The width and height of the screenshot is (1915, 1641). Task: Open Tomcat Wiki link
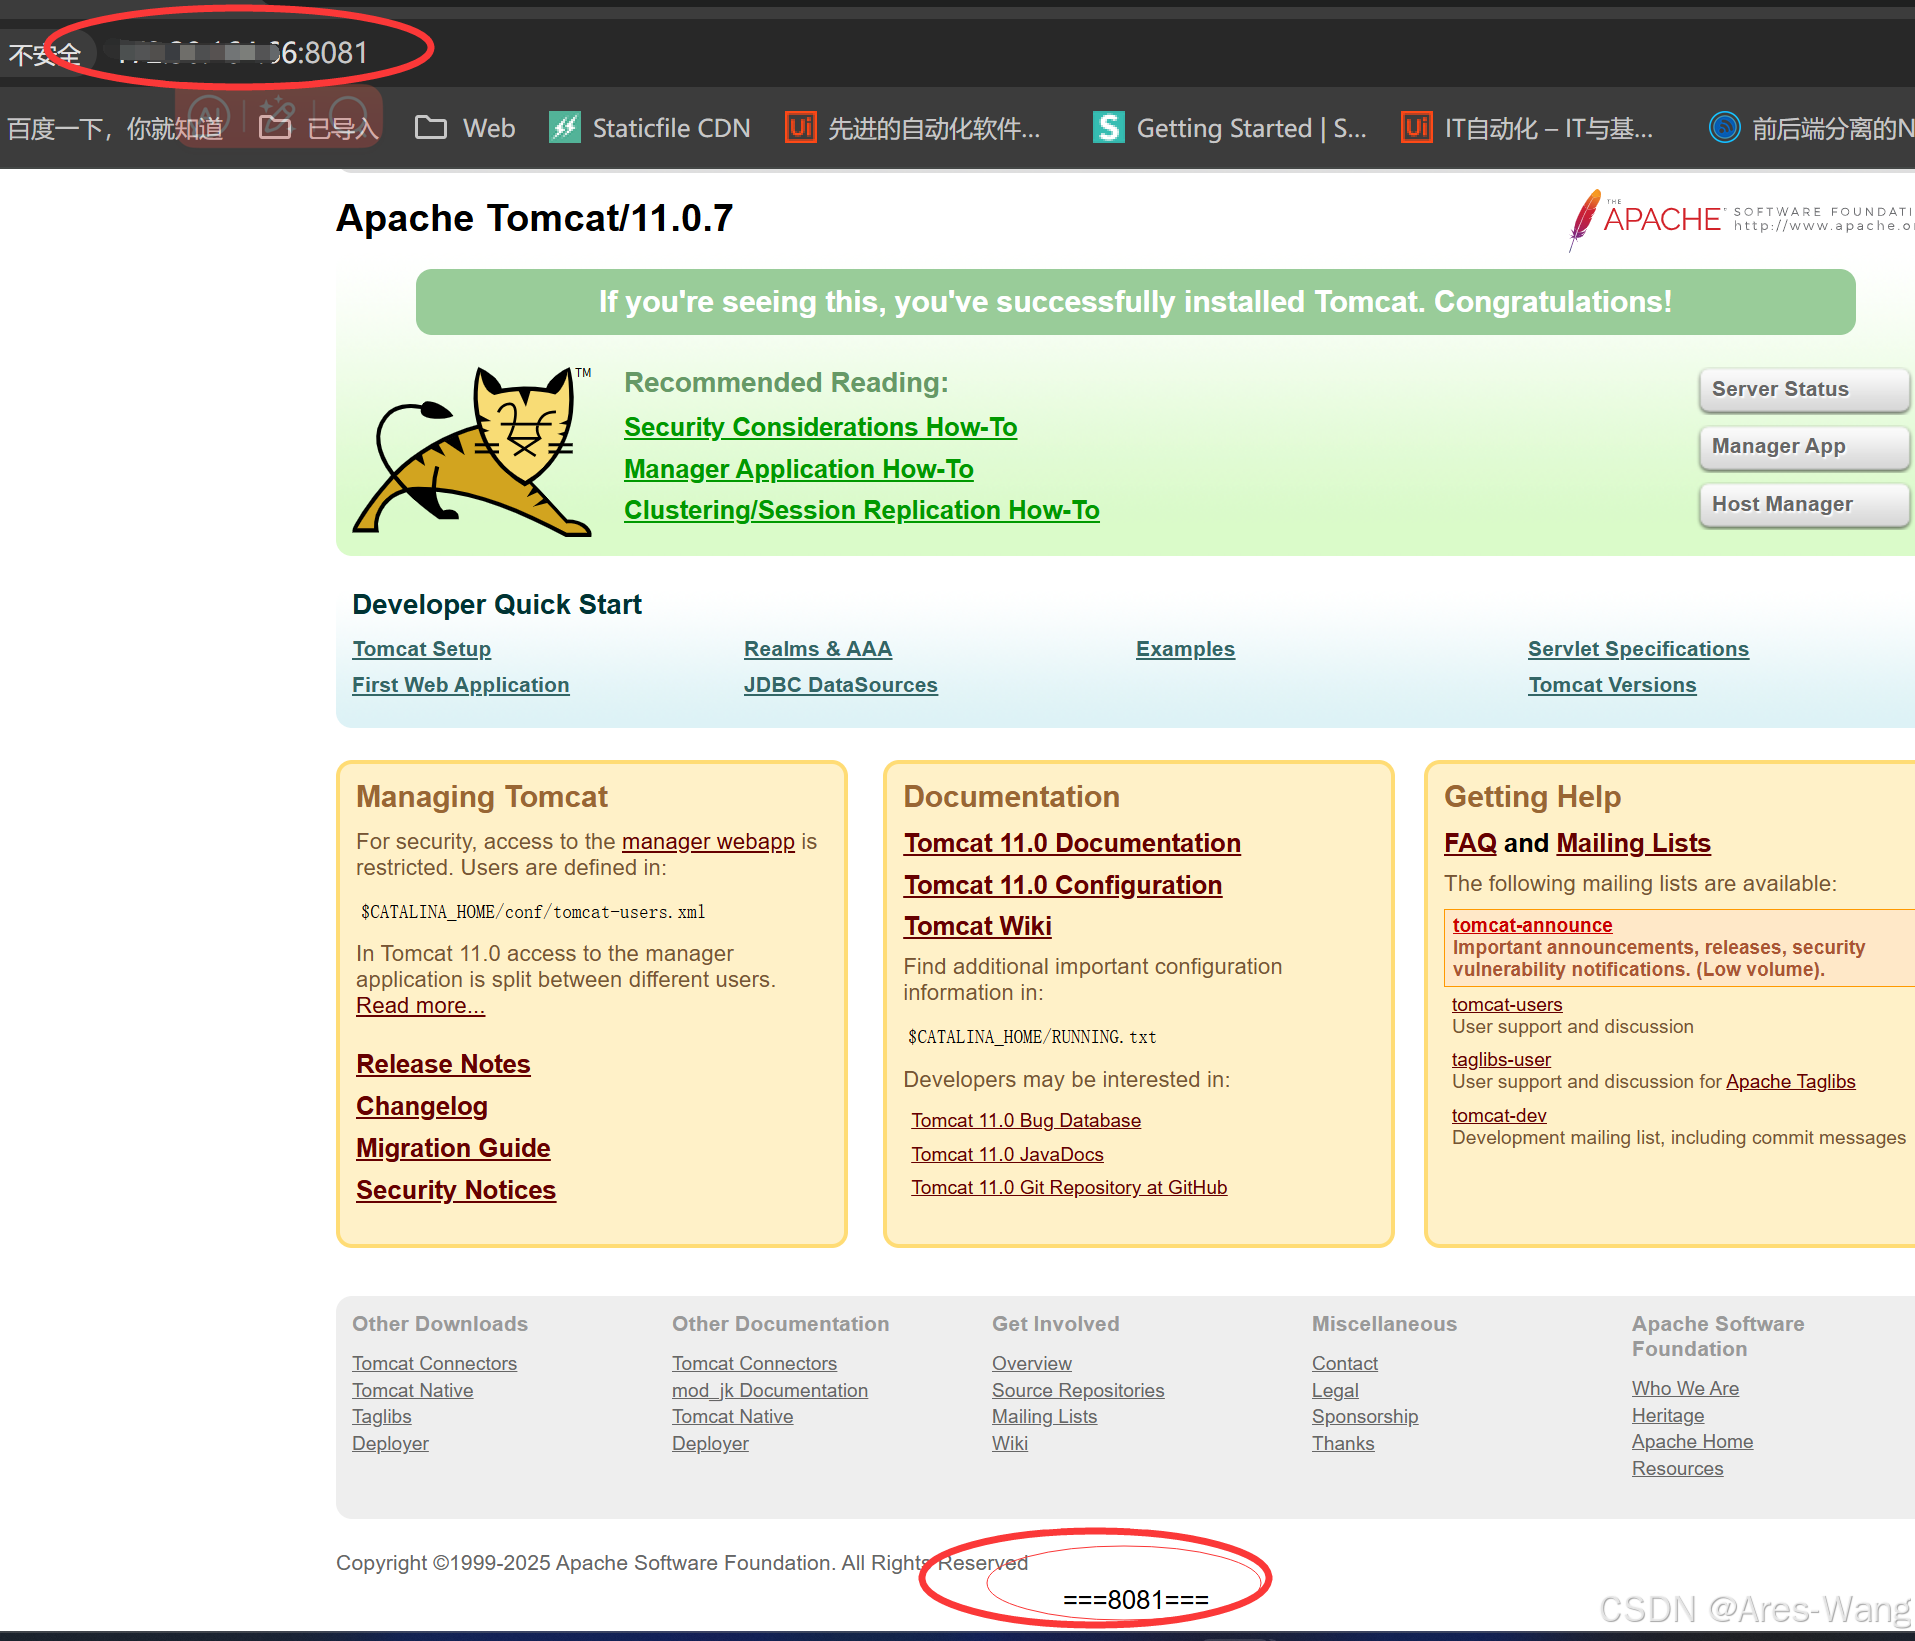(x=977, y=926)
